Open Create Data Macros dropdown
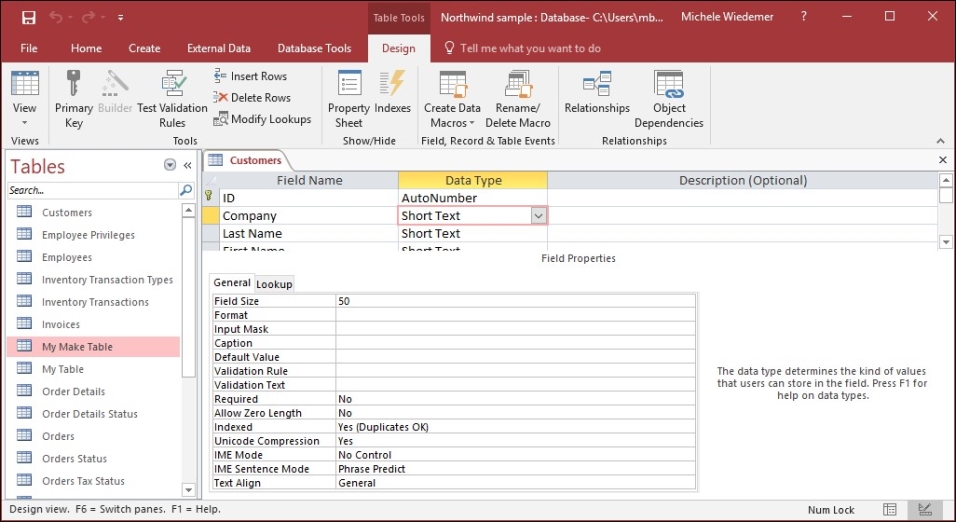 452,100
